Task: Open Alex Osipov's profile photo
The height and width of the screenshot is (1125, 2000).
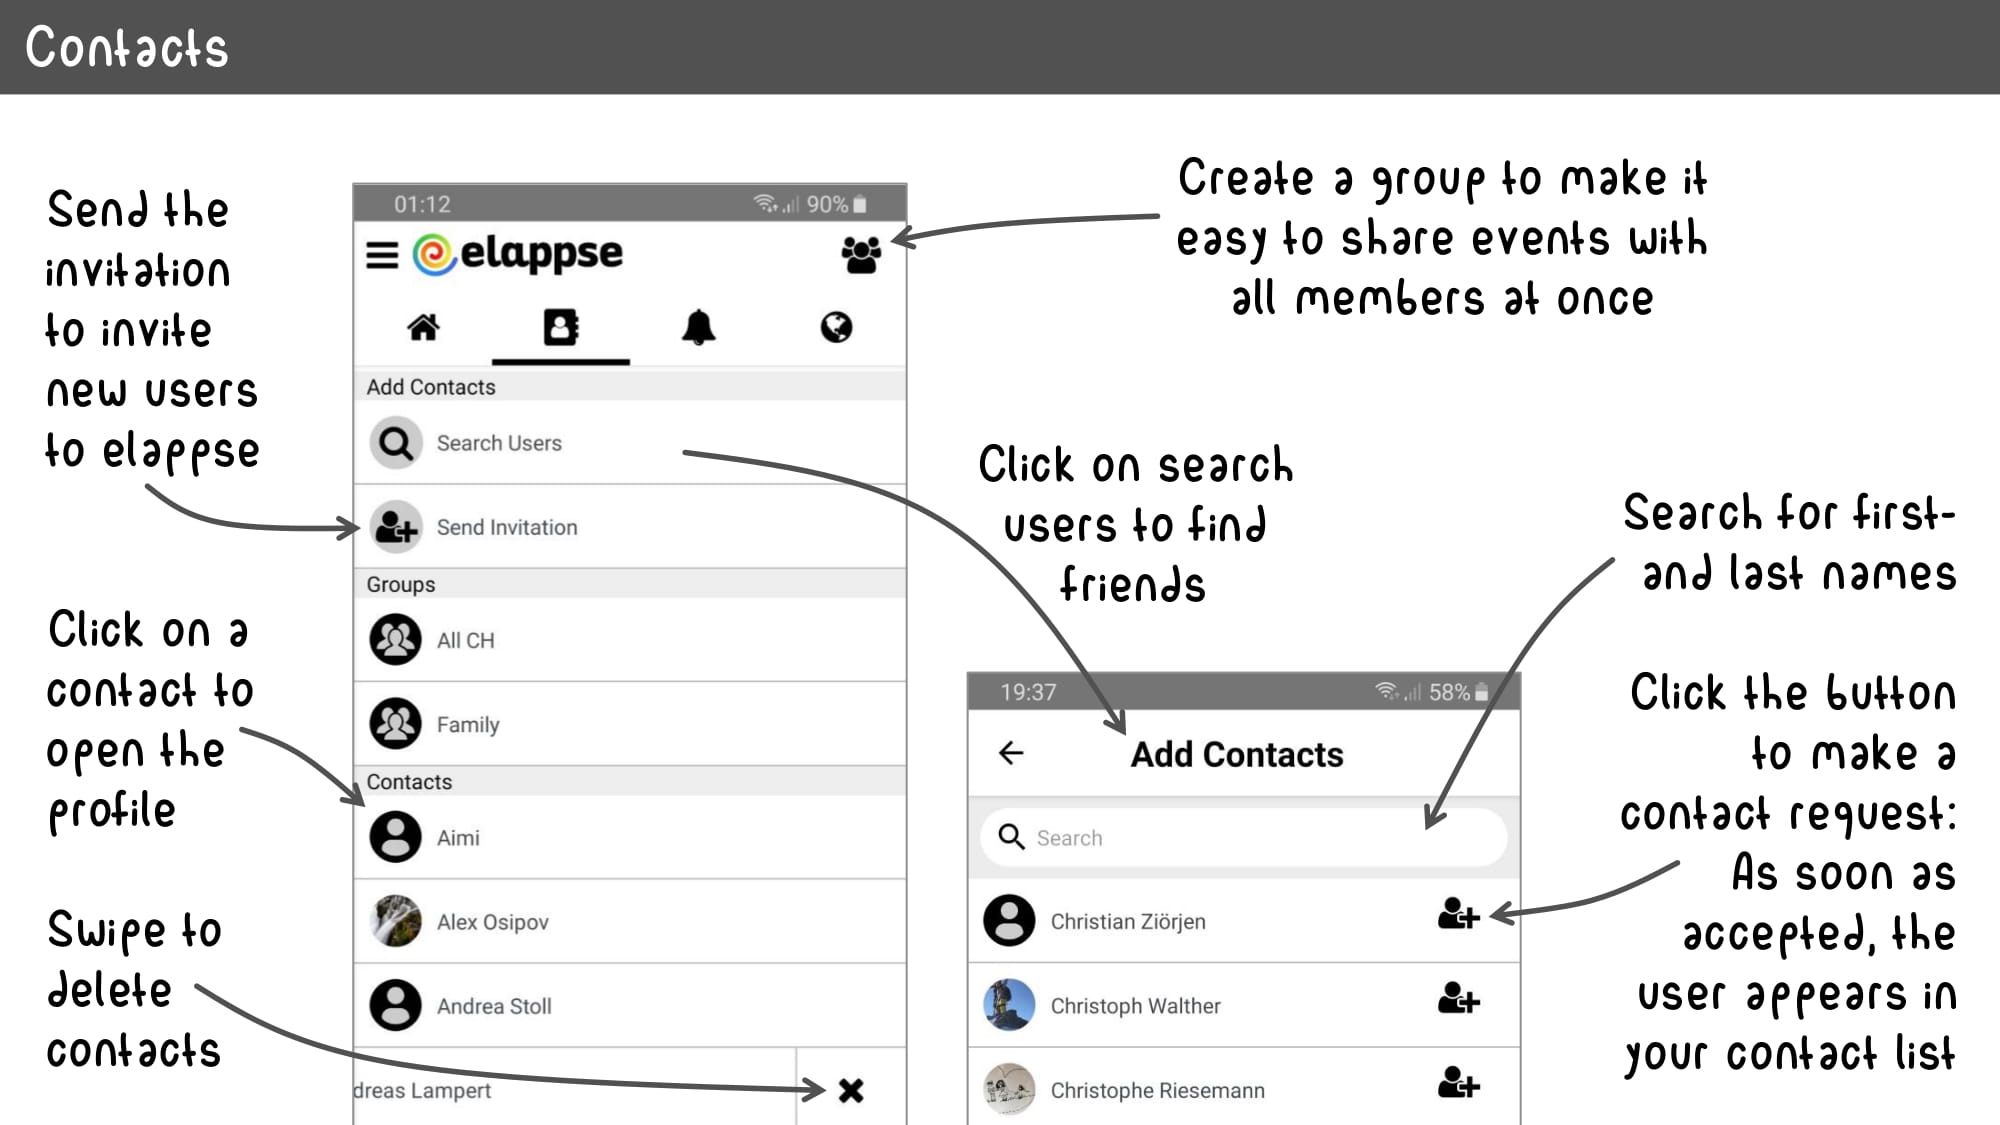Action: click(x=396, y=921)
